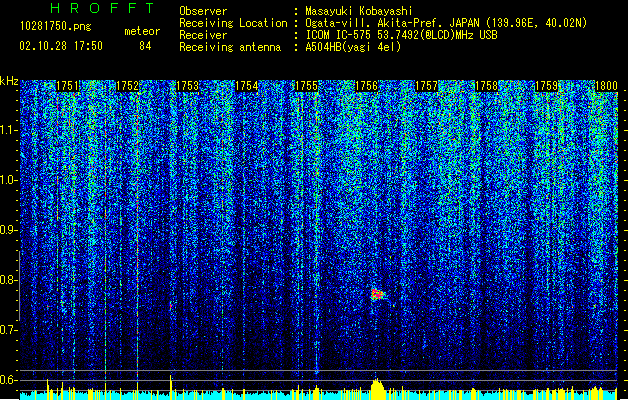Select the file name 10281750.png
The width and height of the screenshot is (629, 400).
[x=56, y=26]
